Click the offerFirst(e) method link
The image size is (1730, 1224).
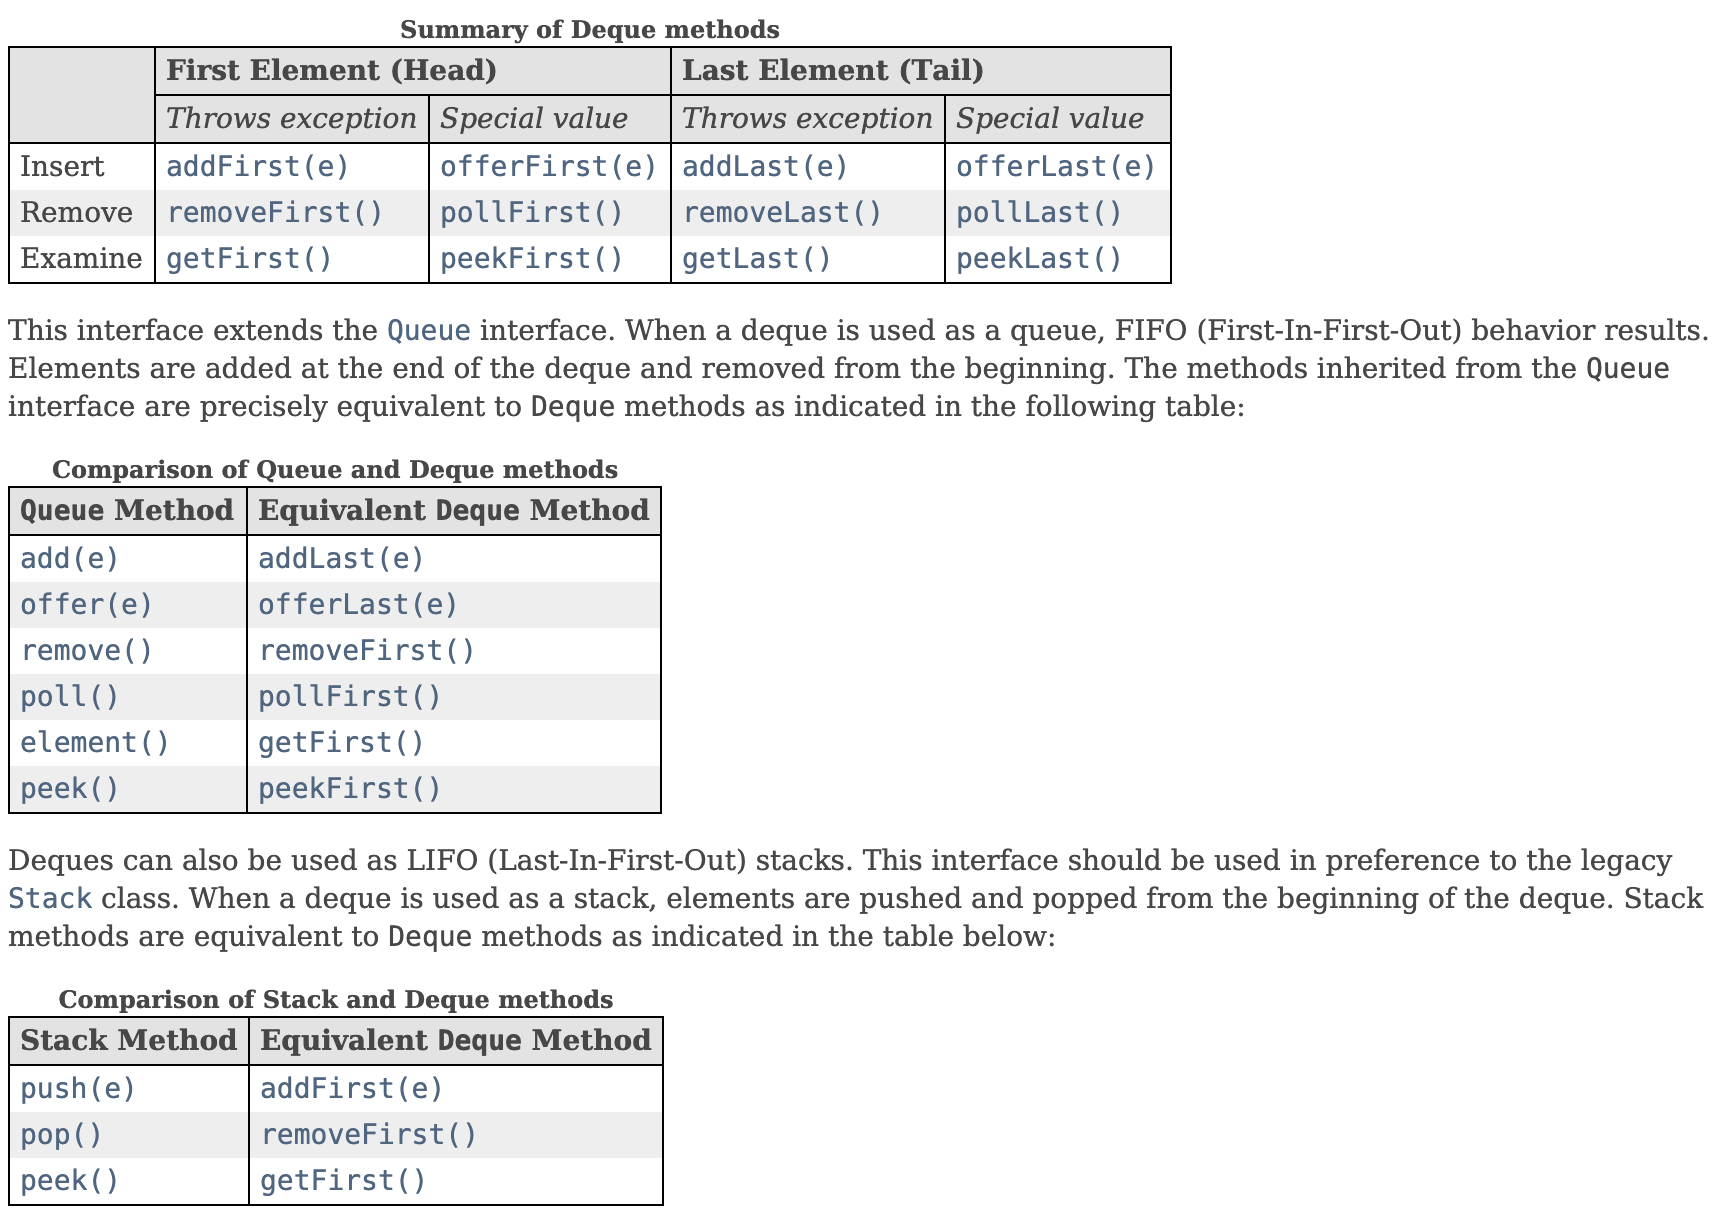click(x=548, y=166)
